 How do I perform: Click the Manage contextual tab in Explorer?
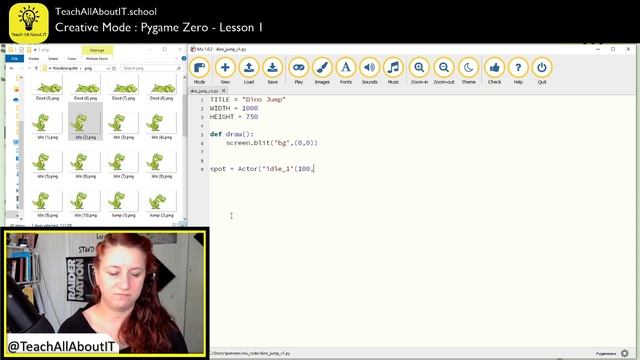(97, 50)
